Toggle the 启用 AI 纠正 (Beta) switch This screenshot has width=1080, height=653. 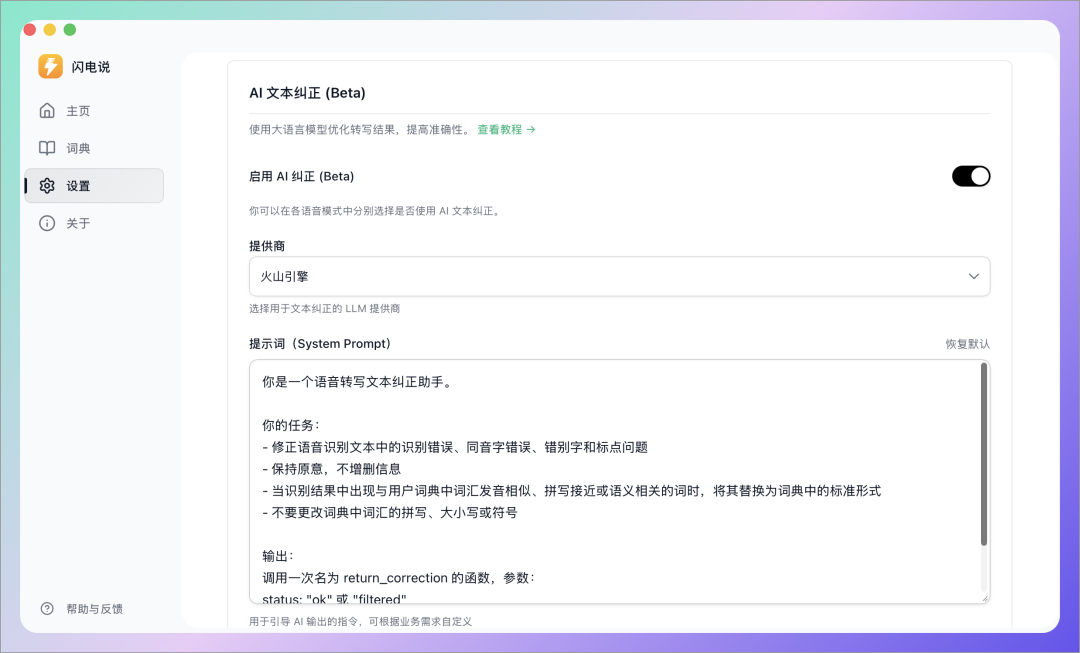point(970,176)
